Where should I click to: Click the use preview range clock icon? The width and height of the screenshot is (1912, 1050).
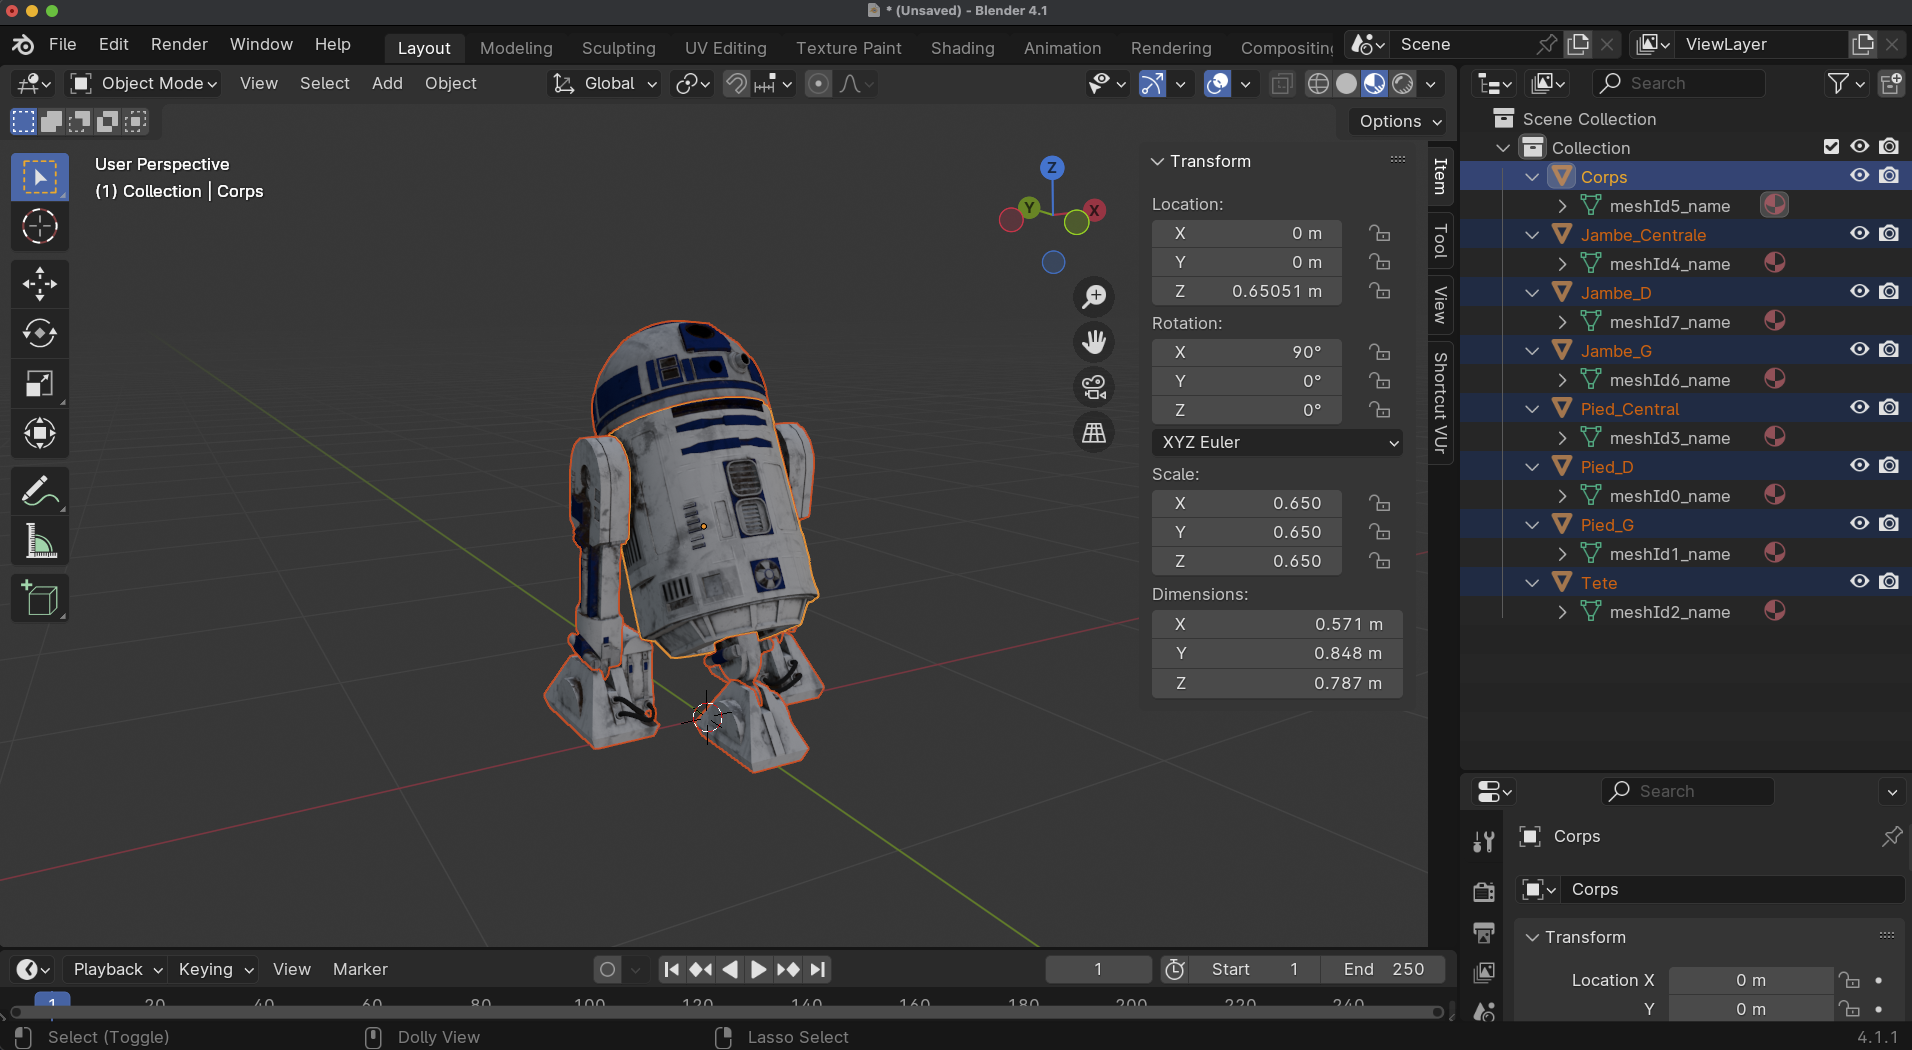pos(1175,969)
